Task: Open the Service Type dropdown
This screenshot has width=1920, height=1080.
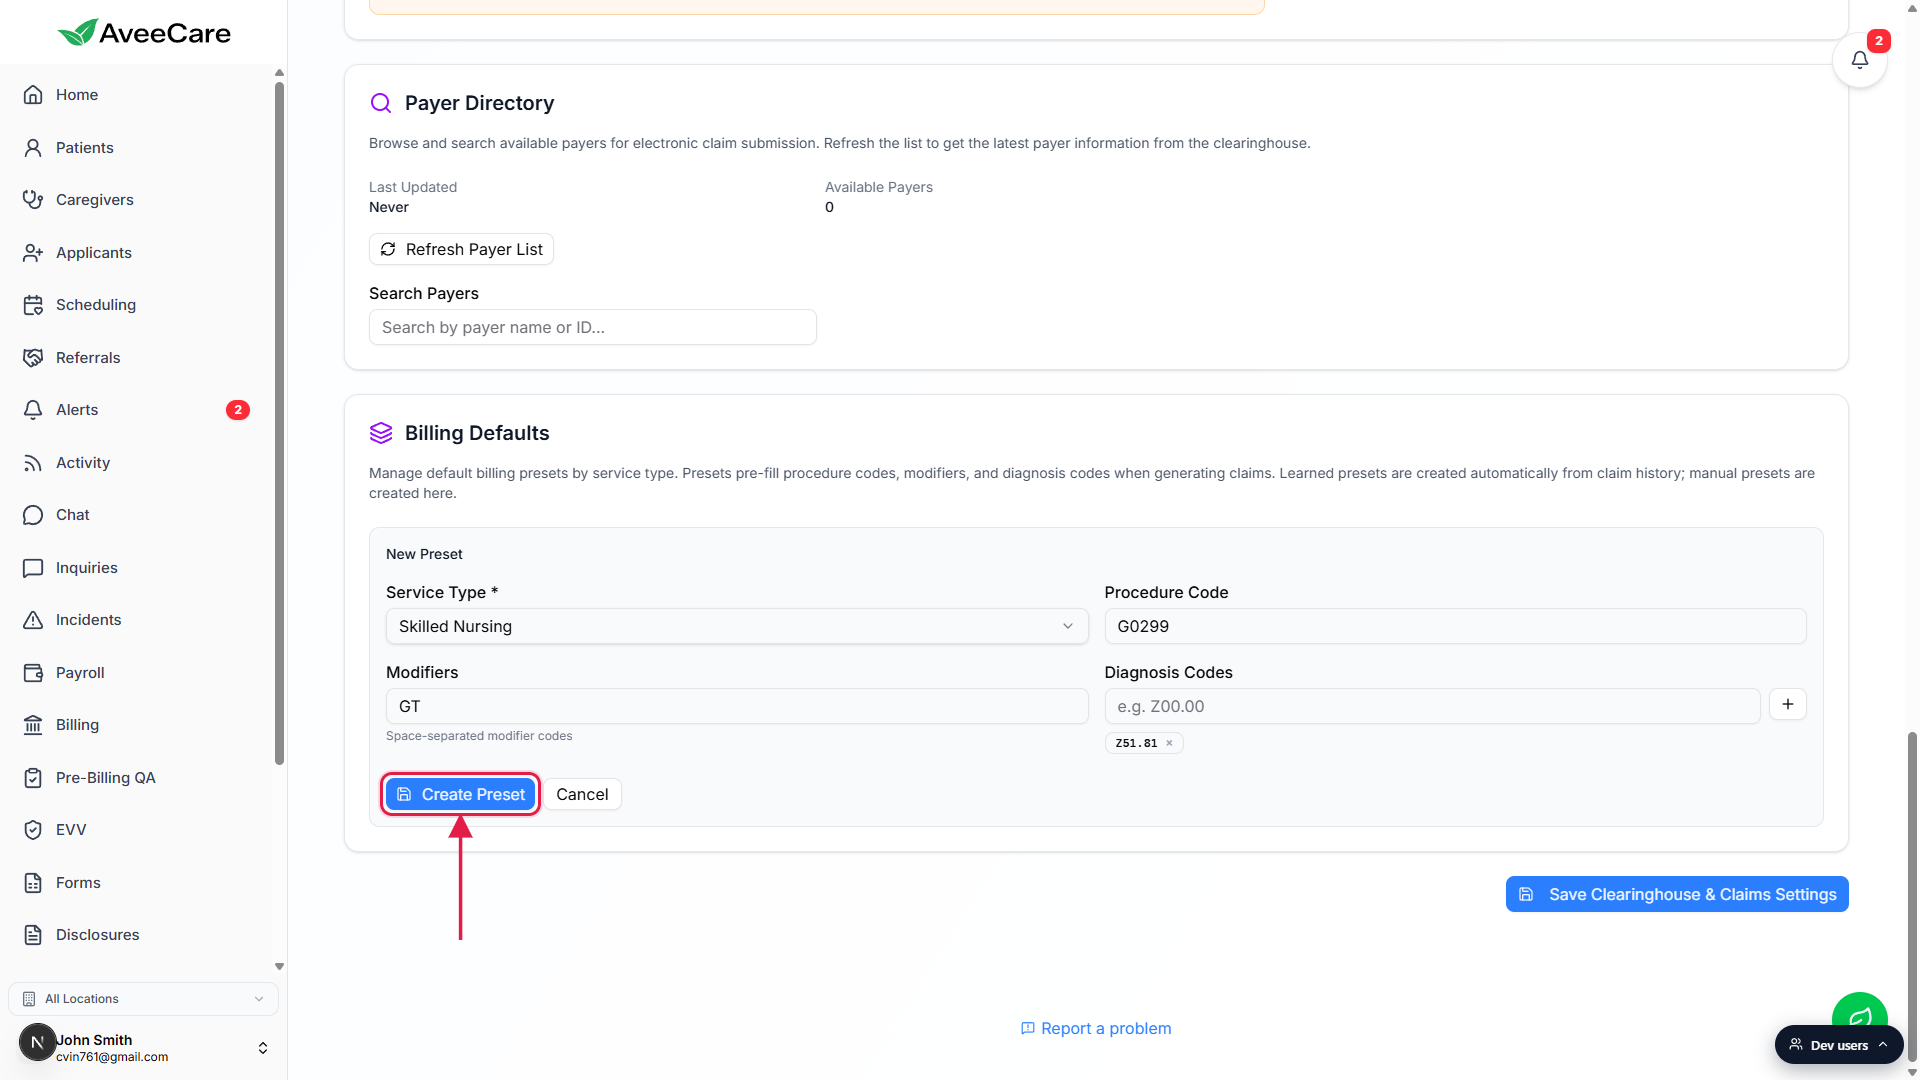Action: (x=737, y=626)
